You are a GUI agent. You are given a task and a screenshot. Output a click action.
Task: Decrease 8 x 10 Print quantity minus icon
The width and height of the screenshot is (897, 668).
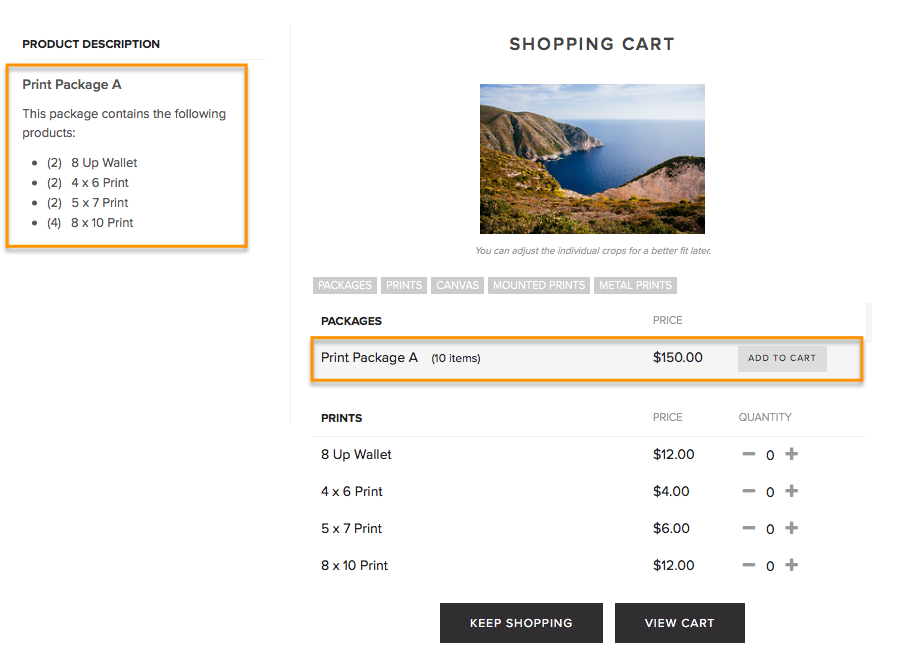click(749, 565)
